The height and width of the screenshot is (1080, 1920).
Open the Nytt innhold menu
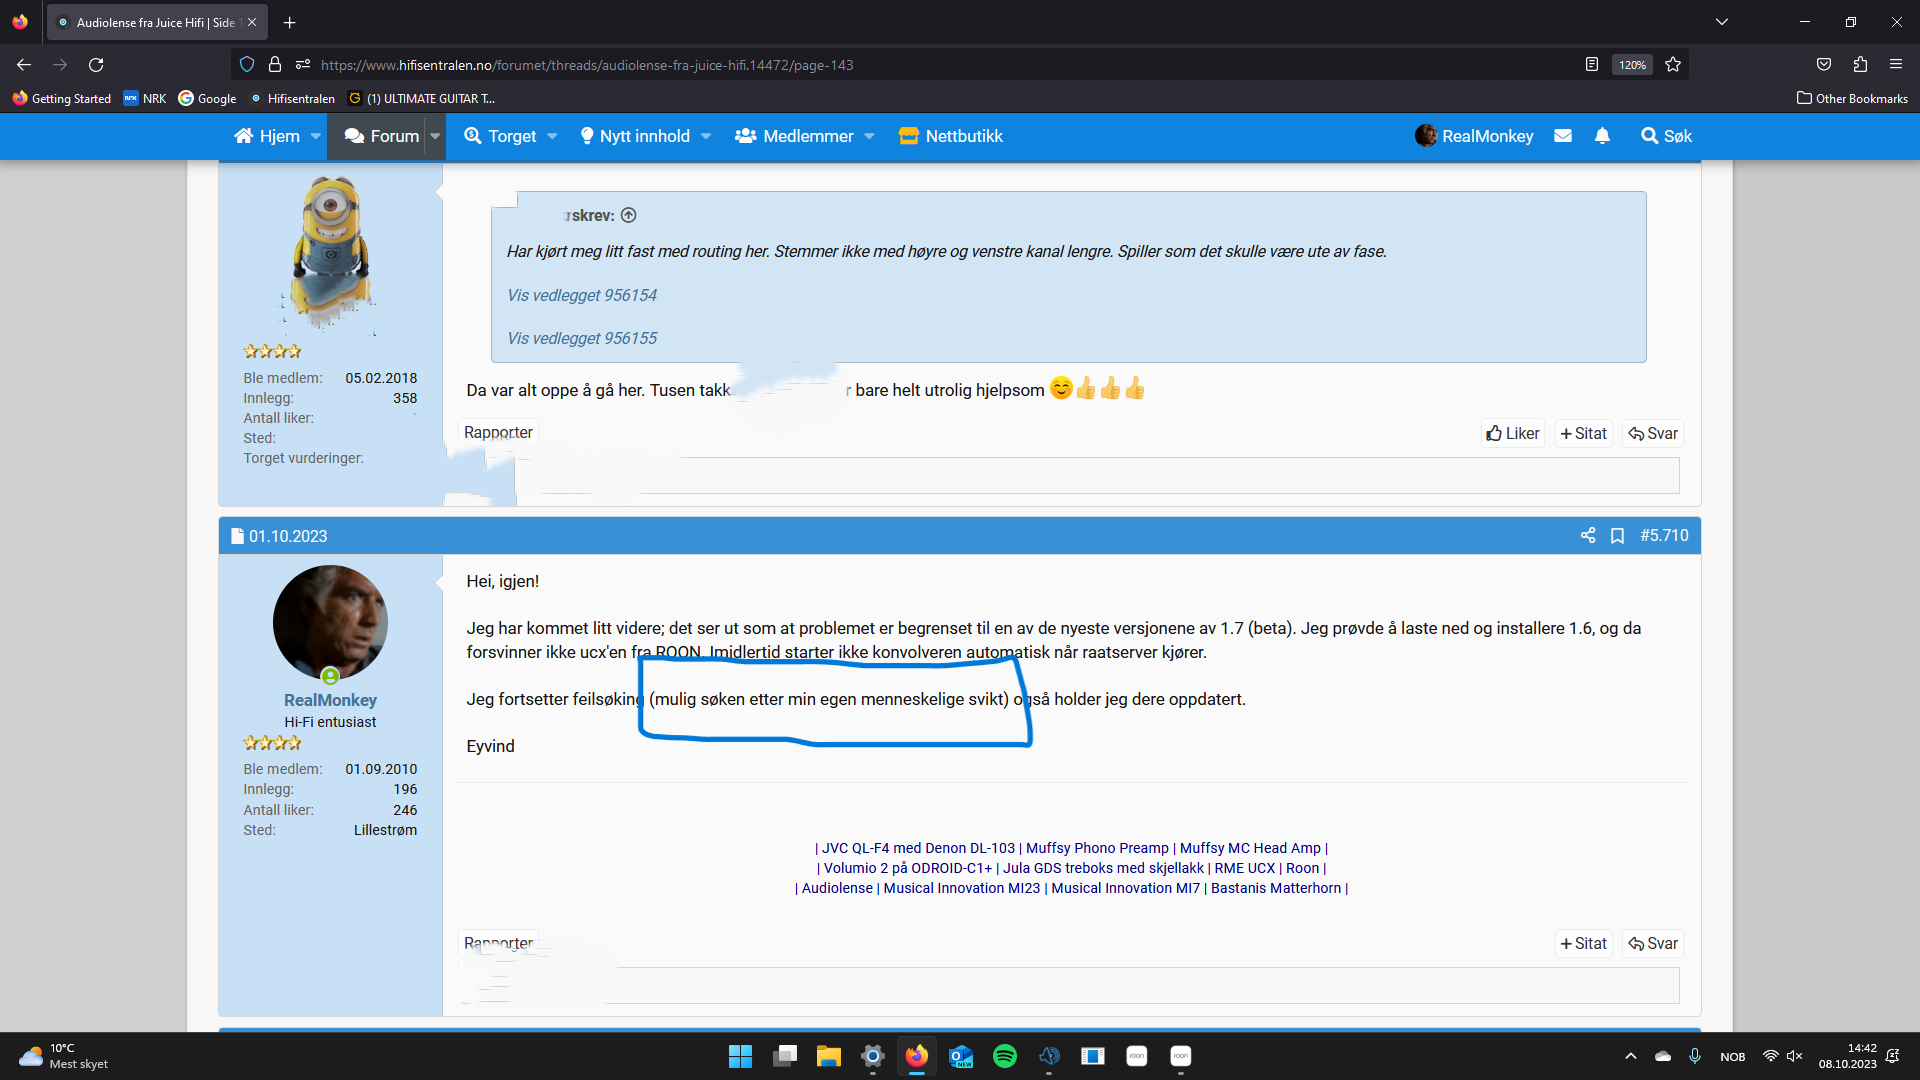(x=644, y=136)
